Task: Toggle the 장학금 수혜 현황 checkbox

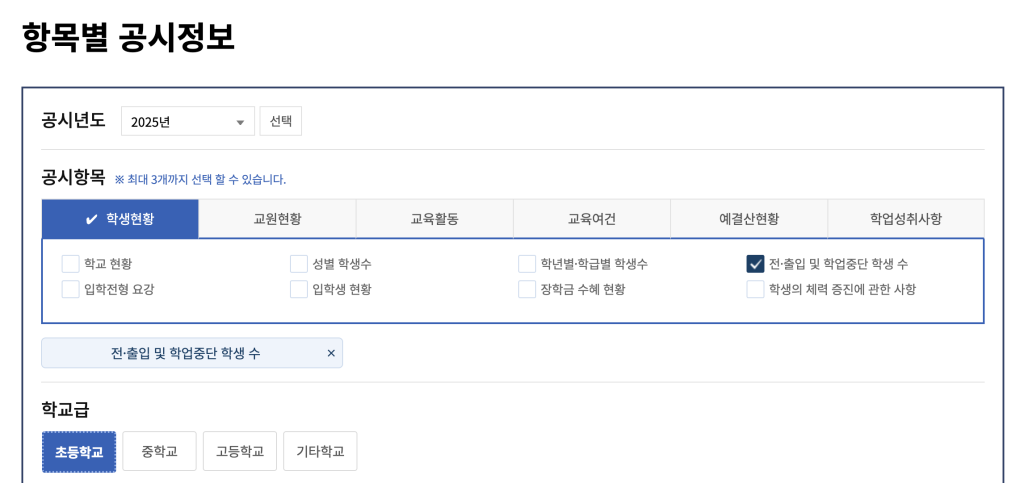Action: [x=527, y=289]
